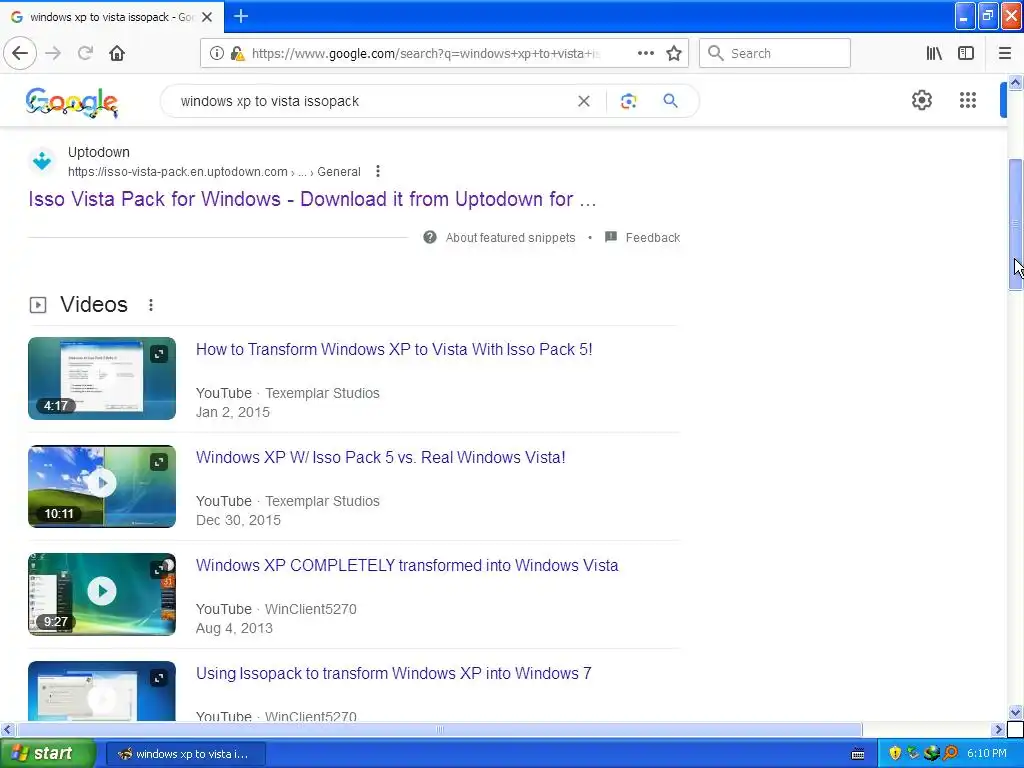Open Google quick settings gear
Screen dimensions: 1024x768
tap(921, 100)
